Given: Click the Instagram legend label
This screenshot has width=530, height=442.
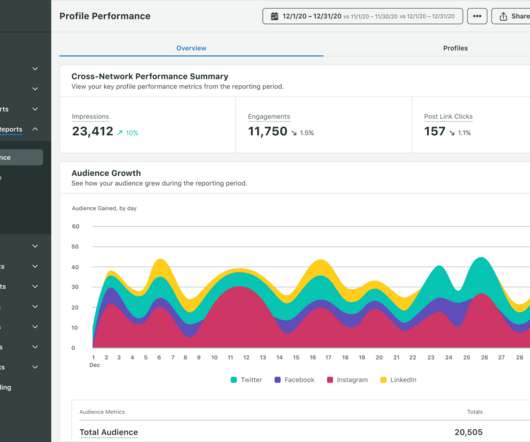Looking at the screenshot, I should pyautogui.click(x=352, y=380).
